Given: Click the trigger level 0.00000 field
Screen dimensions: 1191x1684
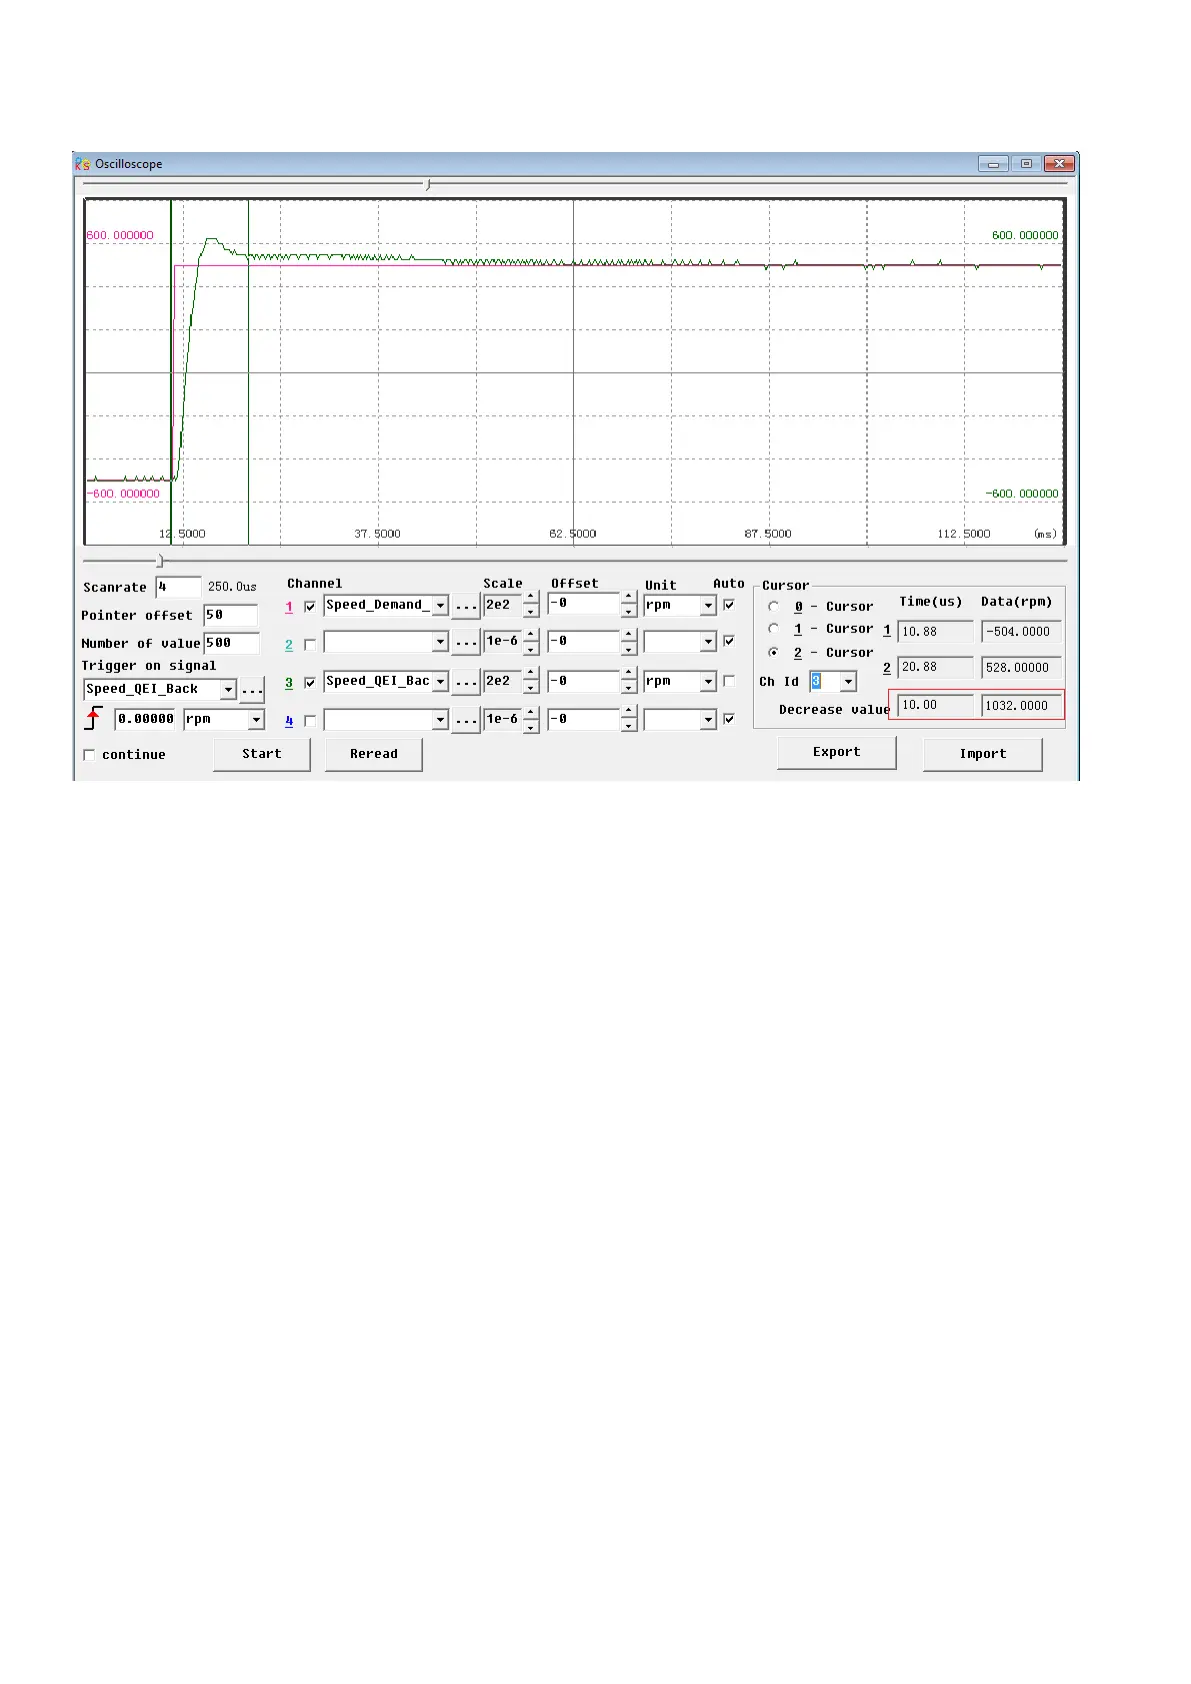Looking at the screenshot, I should [x=146, y=719].
